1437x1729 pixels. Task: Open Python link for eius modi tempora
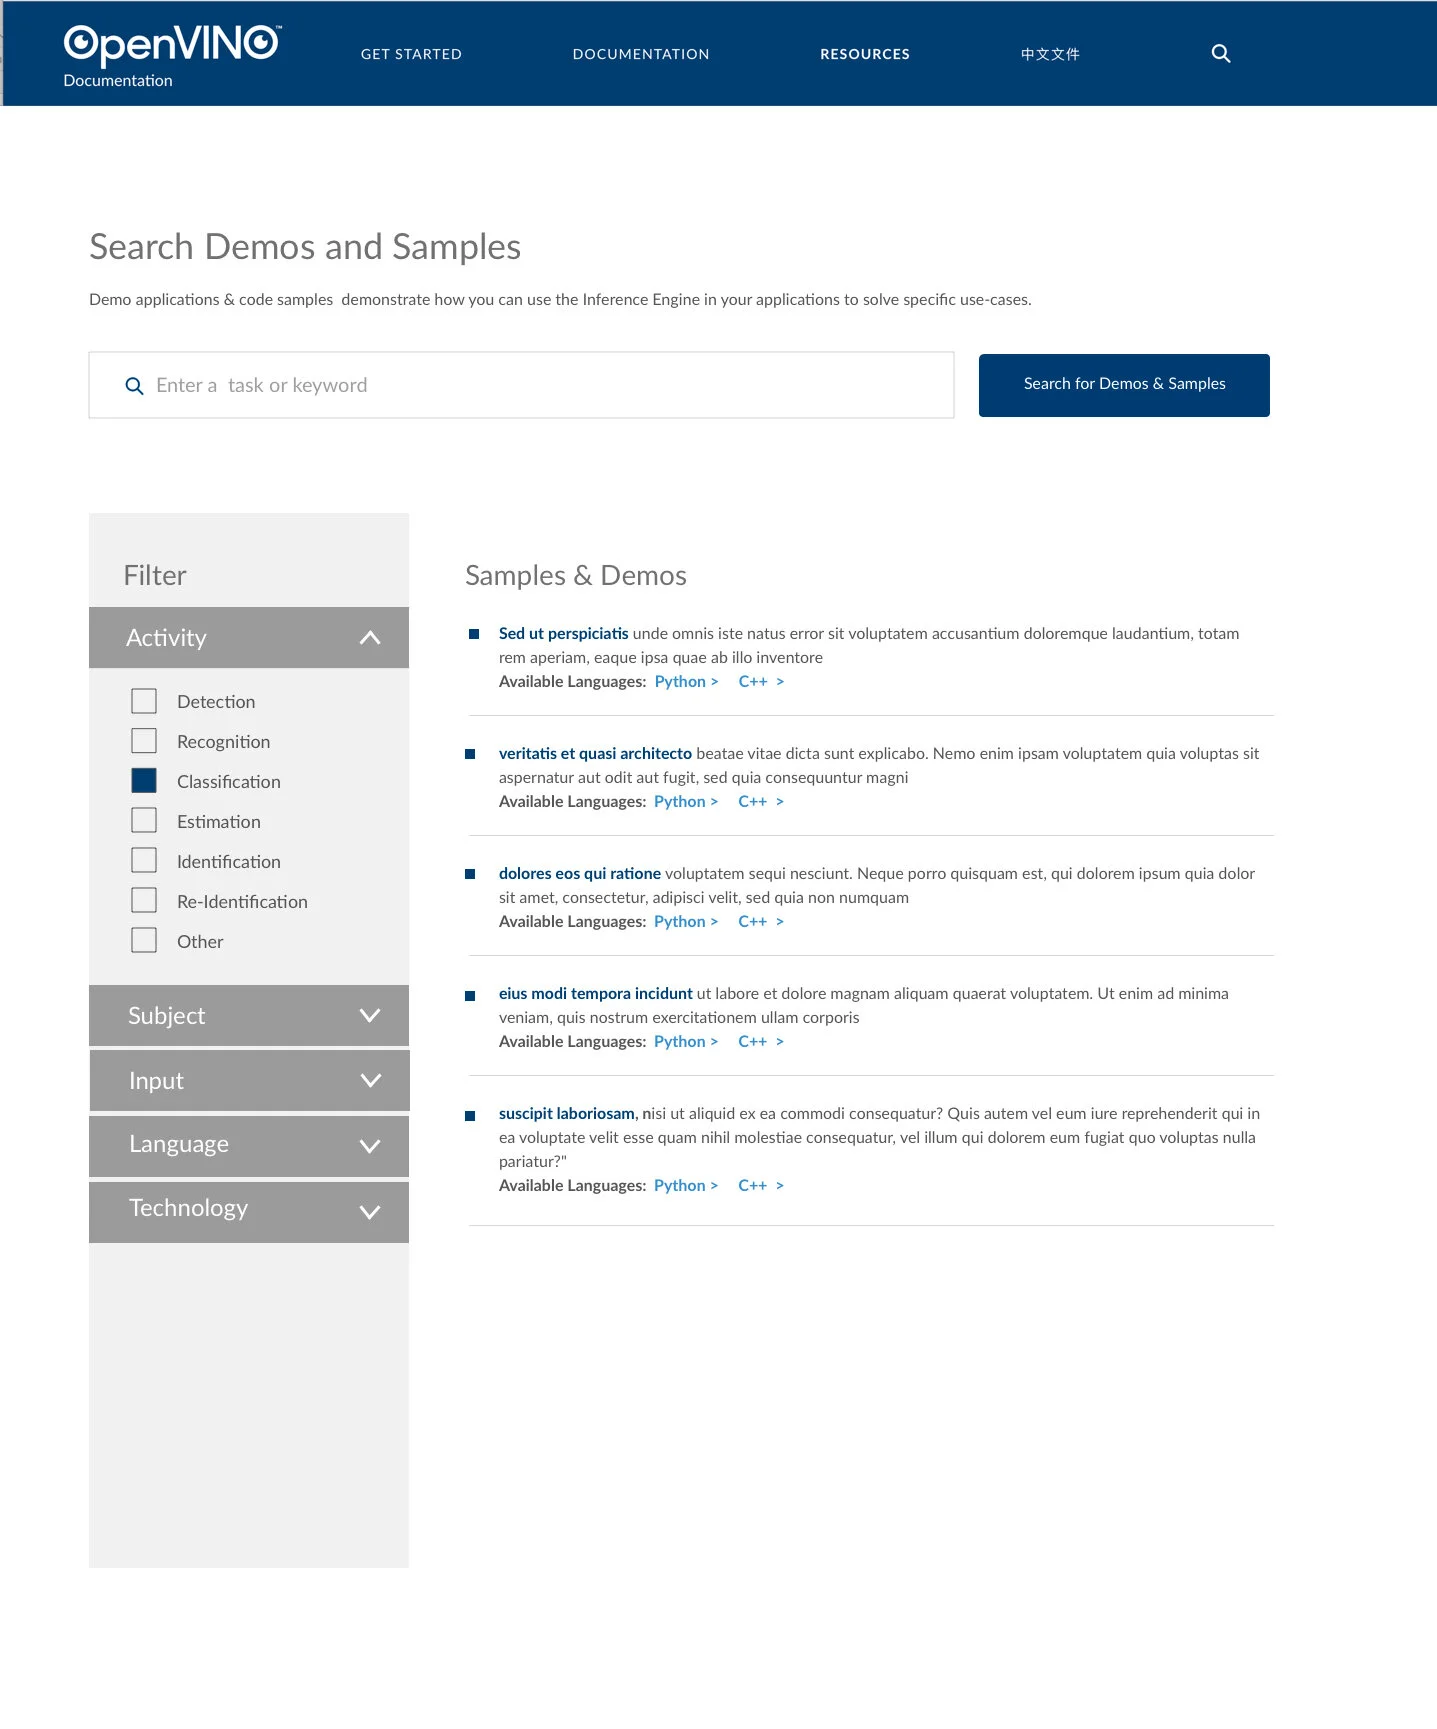pyautogui.click(x=686, y=1042)
